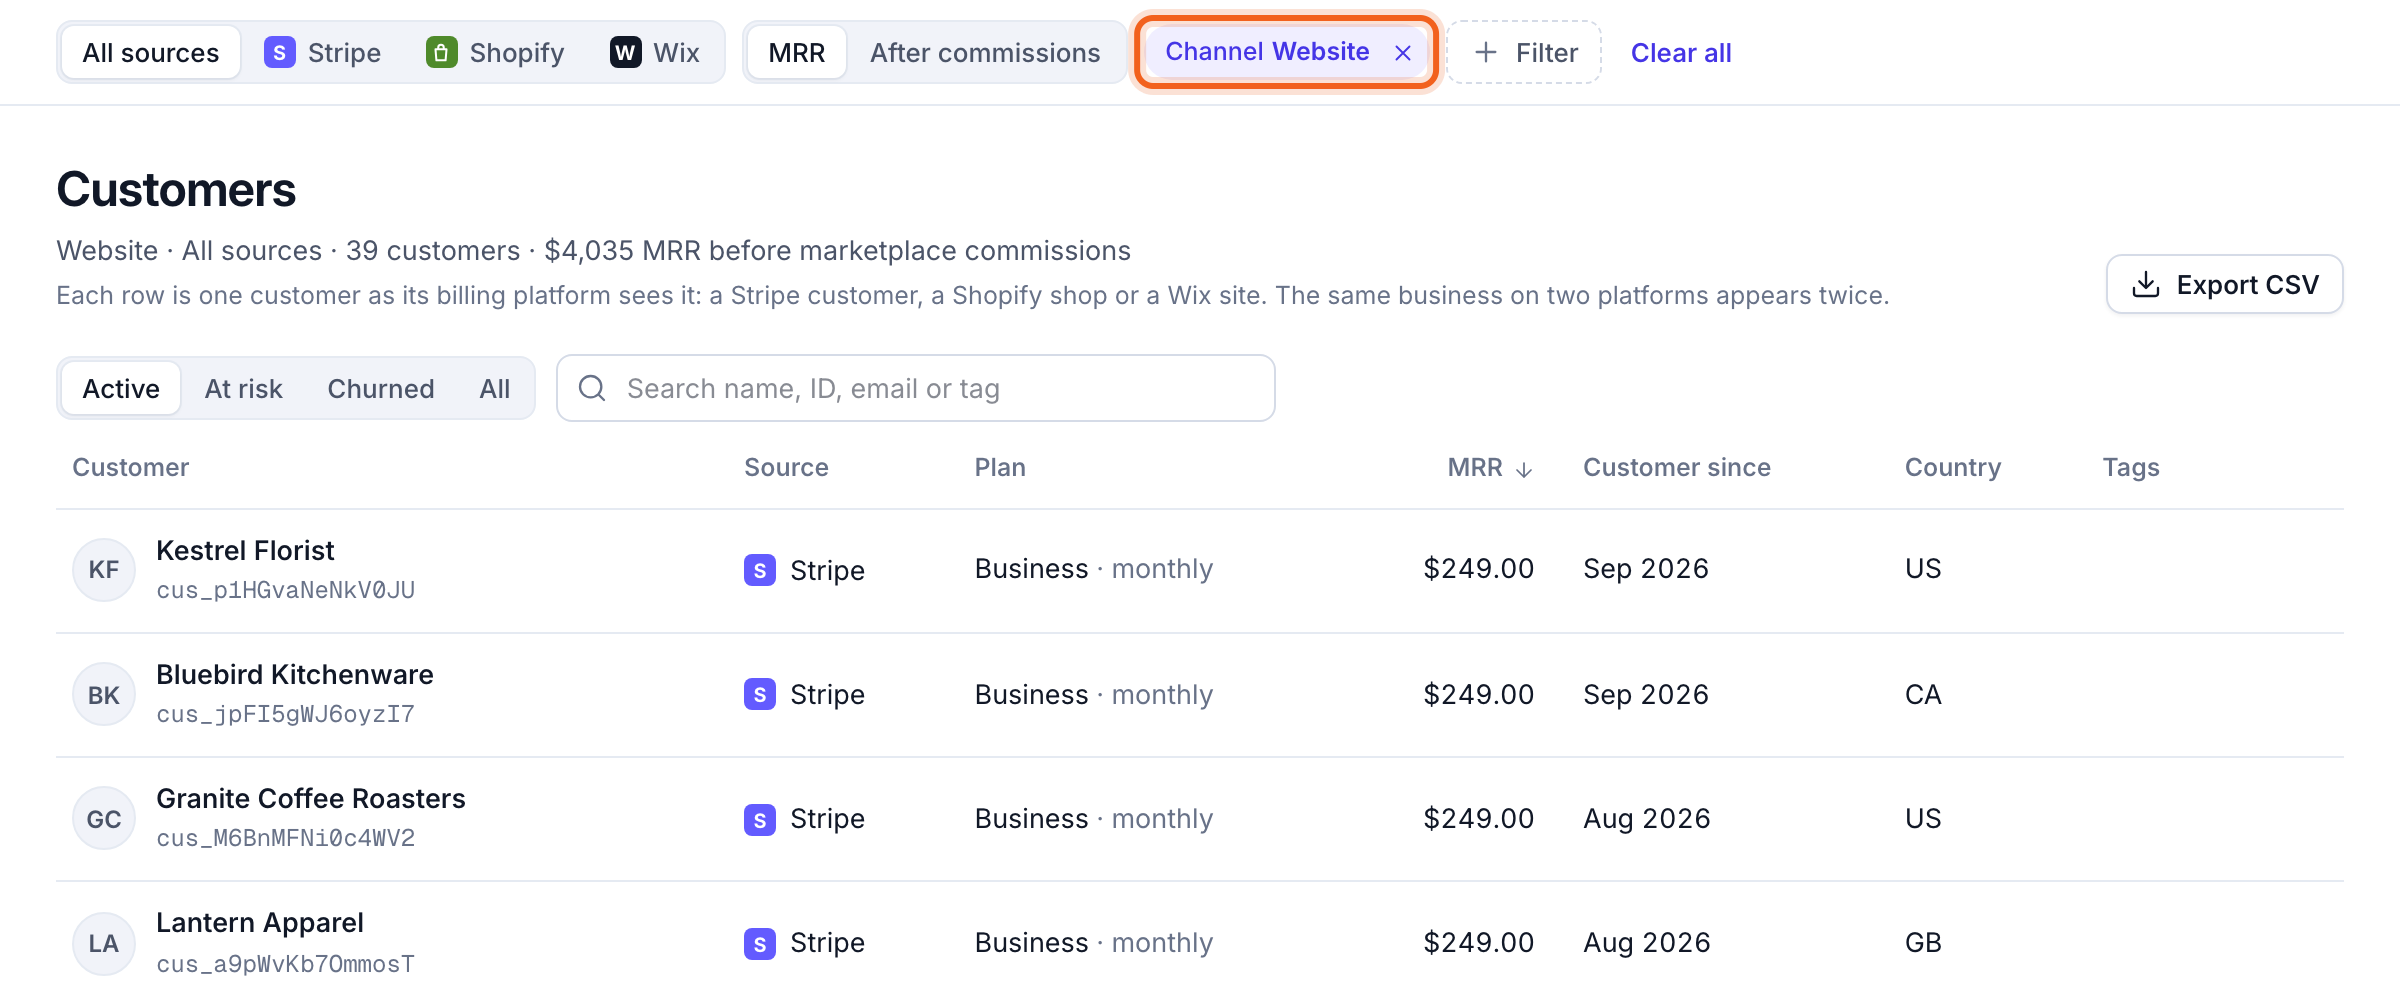Viewport: 2400px width, 1004px height.
Task: Sort by the Customer column header
Action: click(x=131, y=467)
